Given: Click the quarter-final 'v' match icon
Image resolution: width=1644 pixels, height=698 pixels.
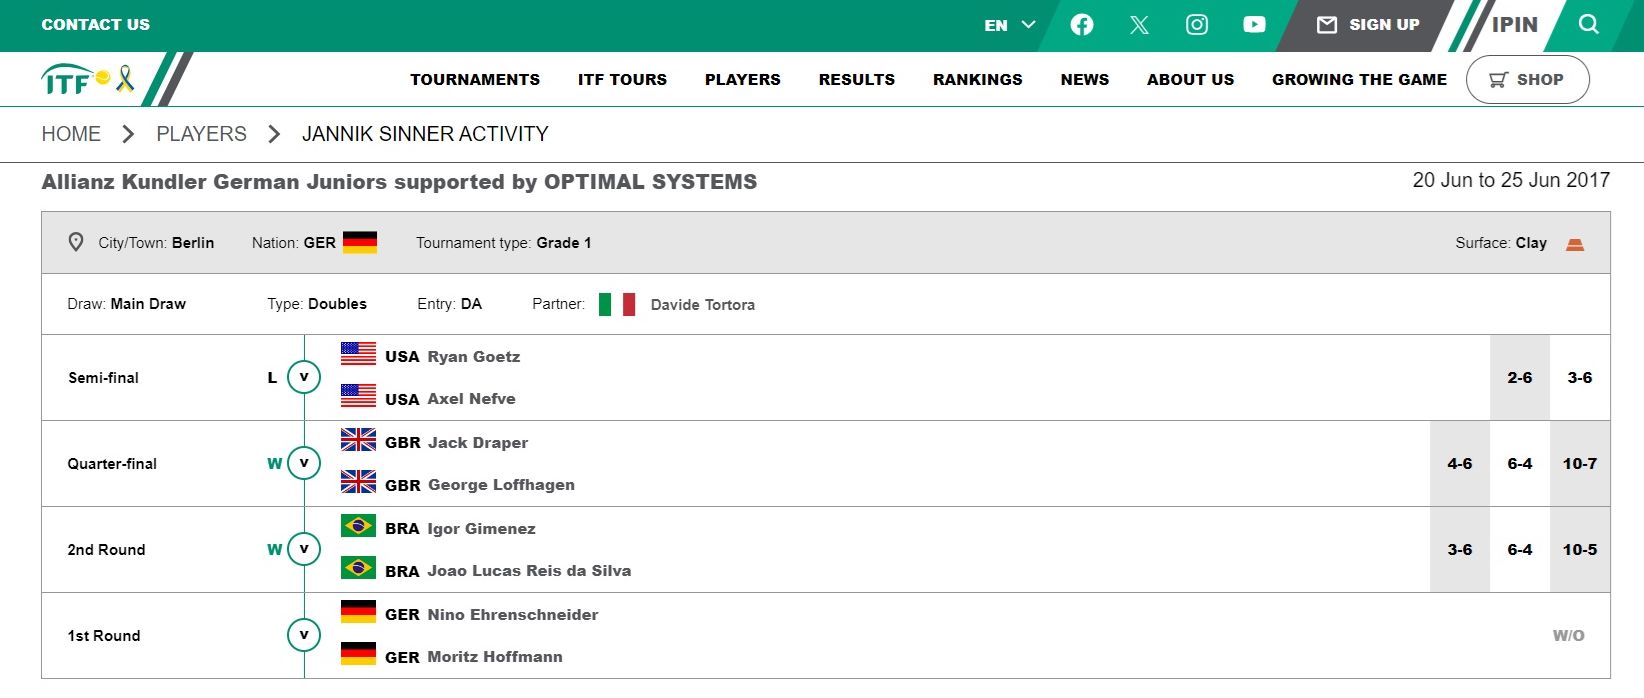Looking at the screenshot, I should tap(304, 463).
